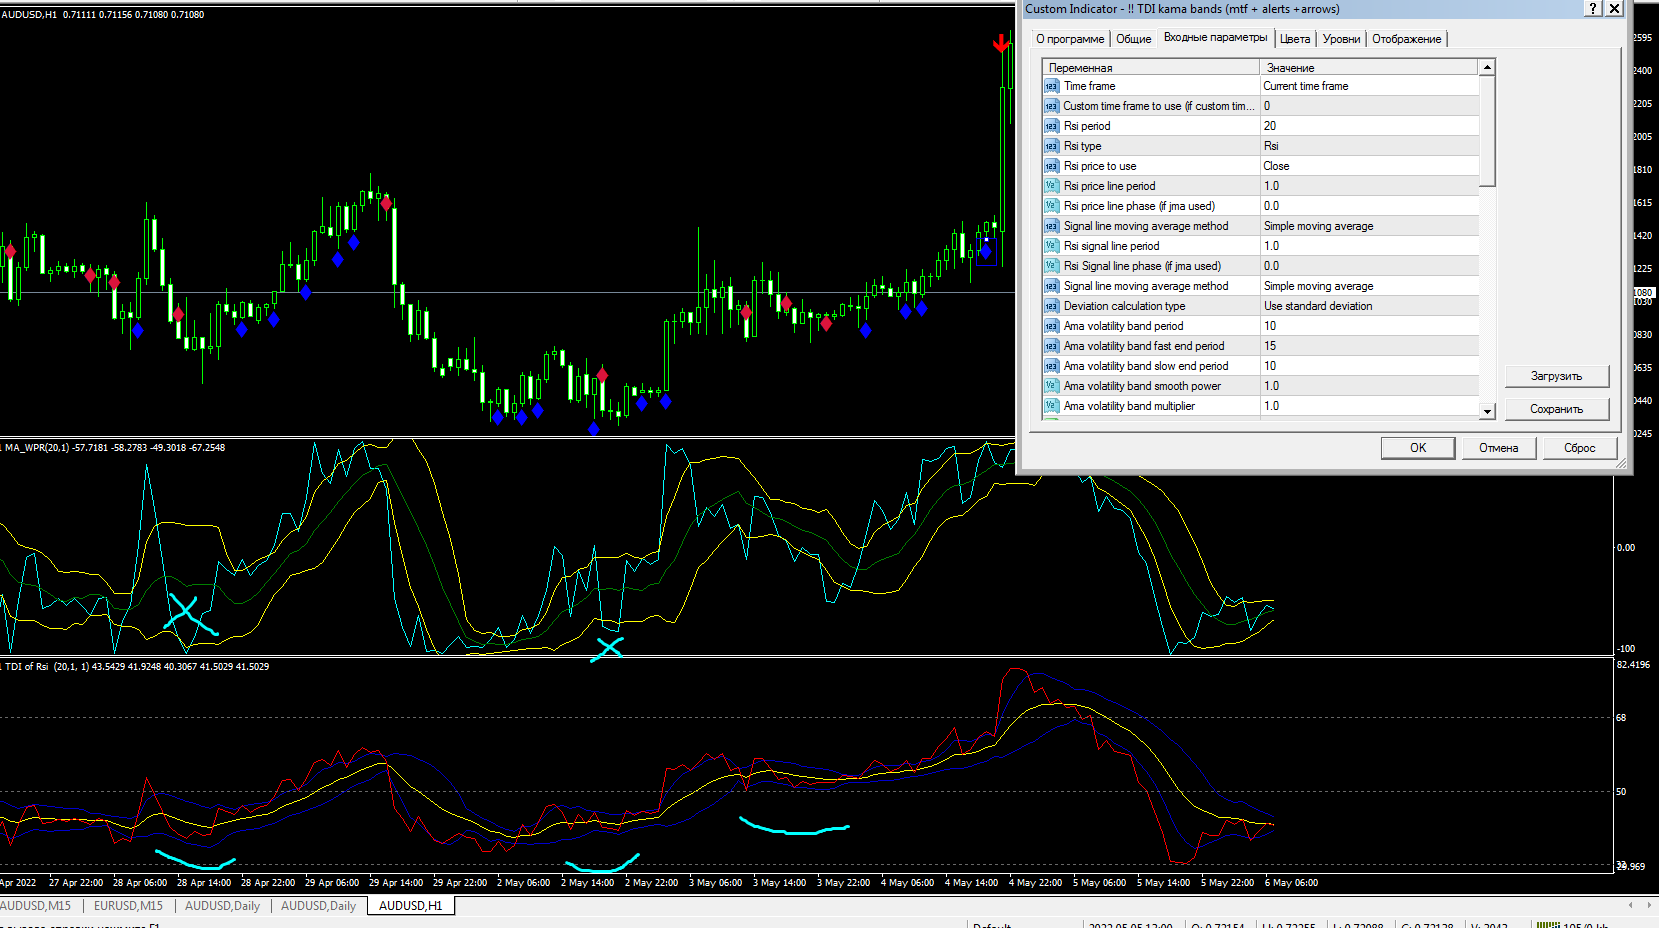Click icon beside Ama volatility band smooth power

pos(1051,386)
